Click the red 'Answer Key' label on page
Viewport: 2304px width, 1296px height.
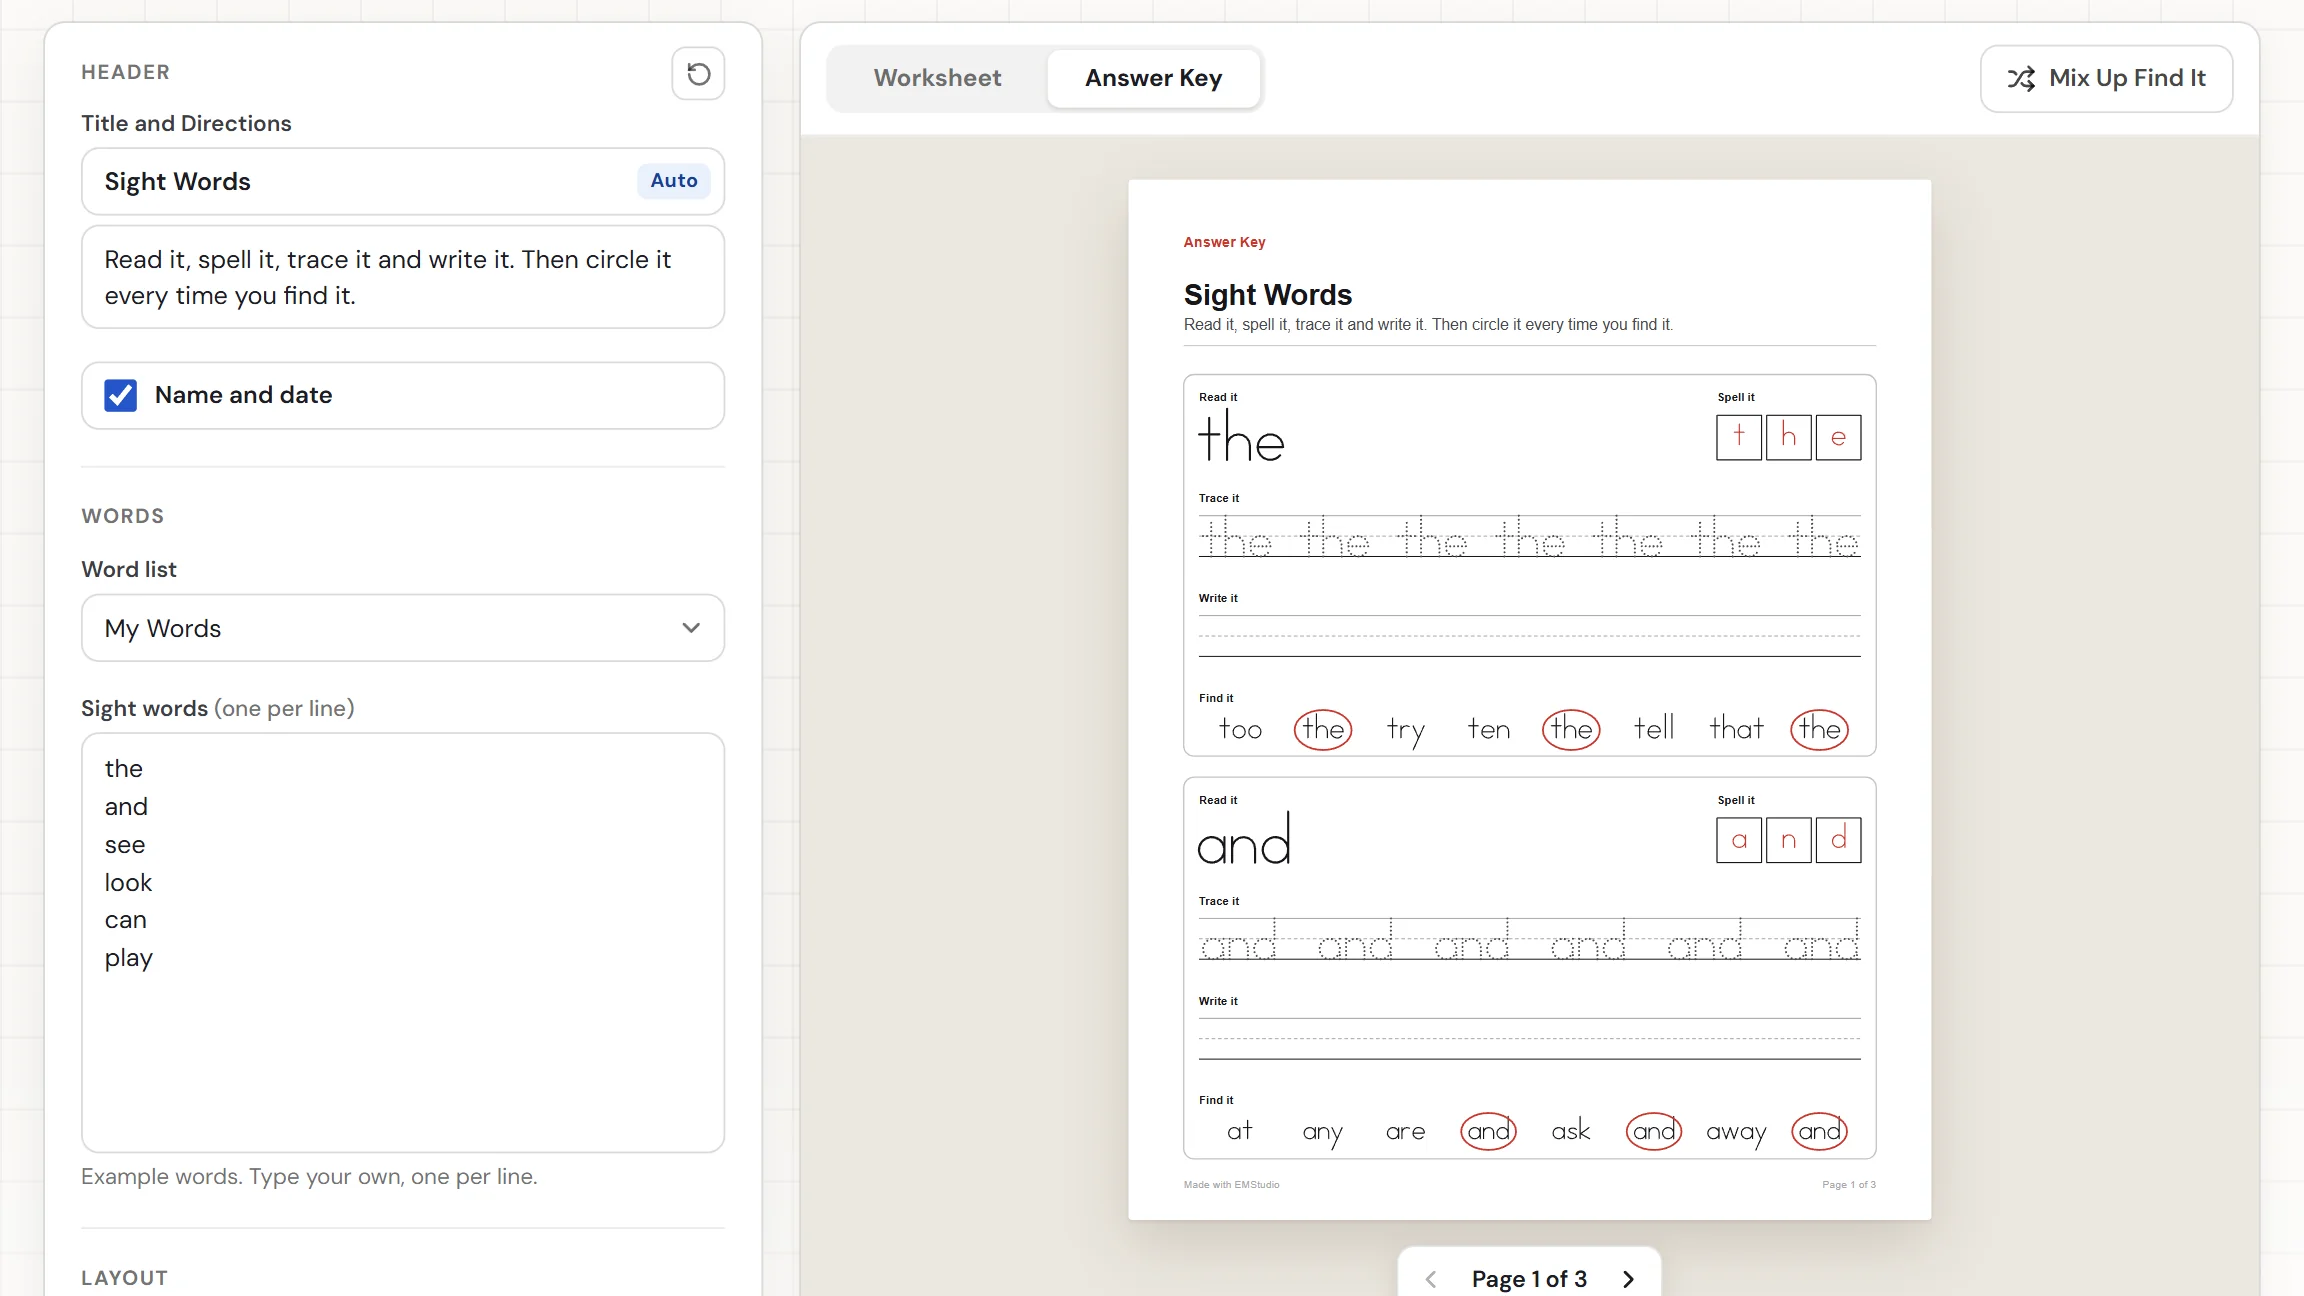coord(1224,242)
